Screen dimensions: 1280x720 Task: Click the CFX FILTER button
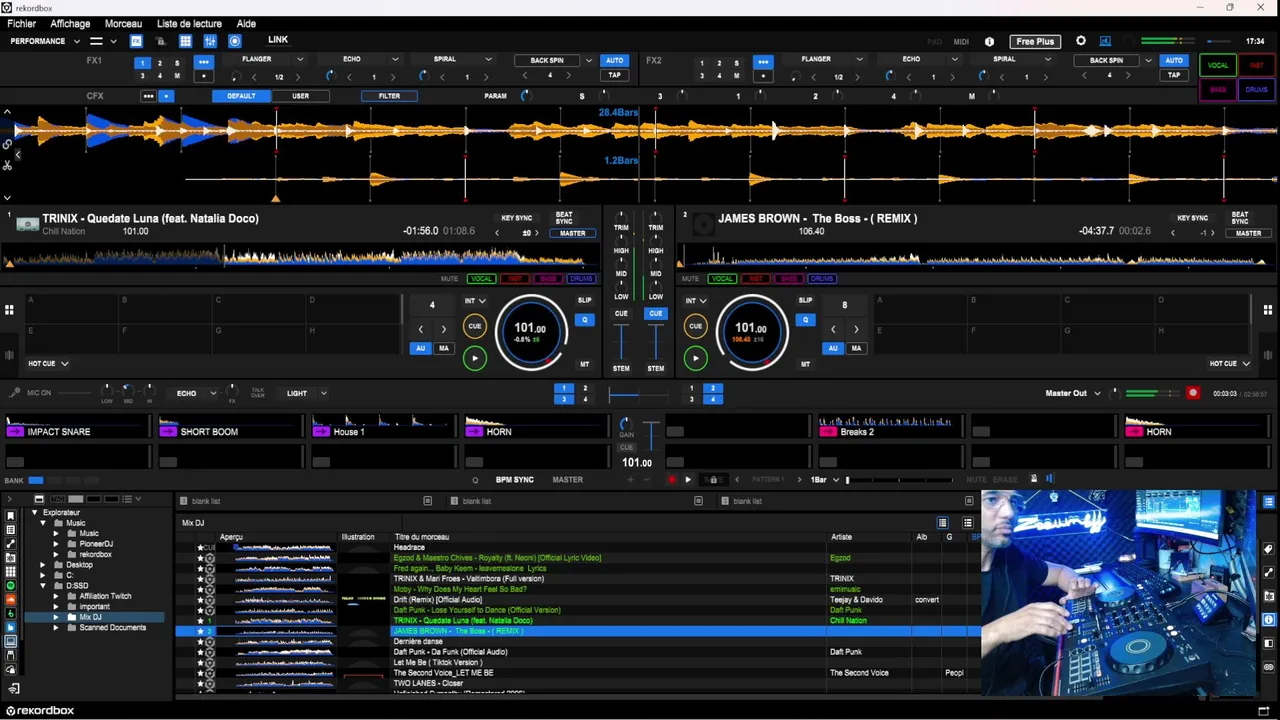point(389,96)
